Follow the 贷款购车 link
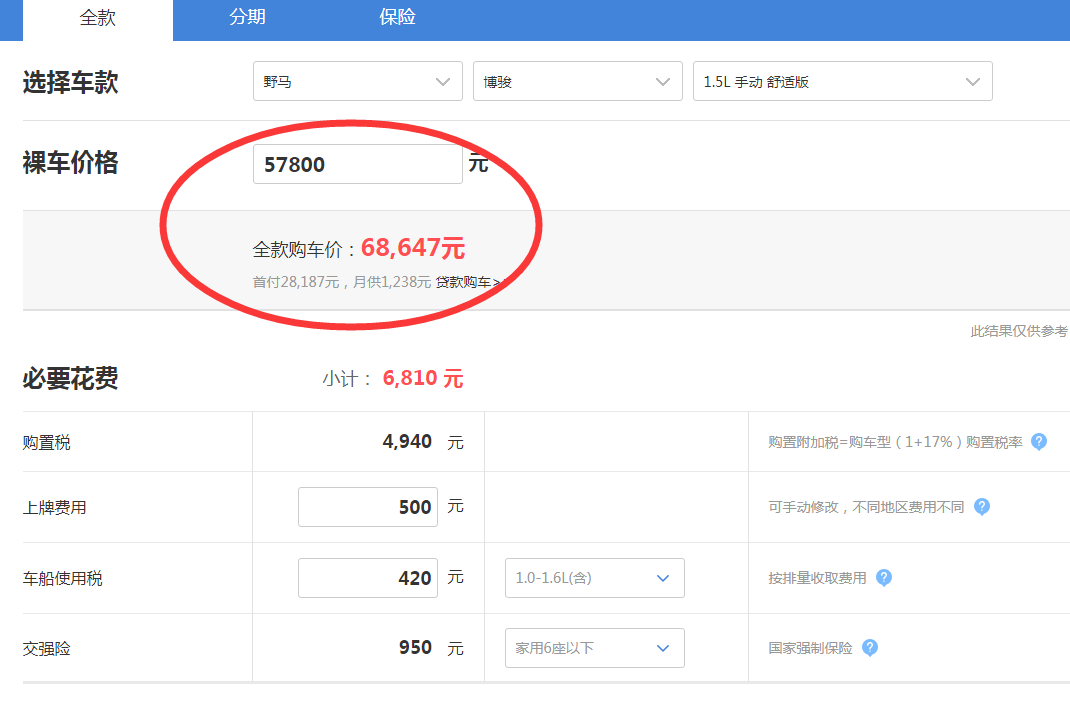Image resolution: width=1070 pixels, height=711 pixels. tap(468, 282)
